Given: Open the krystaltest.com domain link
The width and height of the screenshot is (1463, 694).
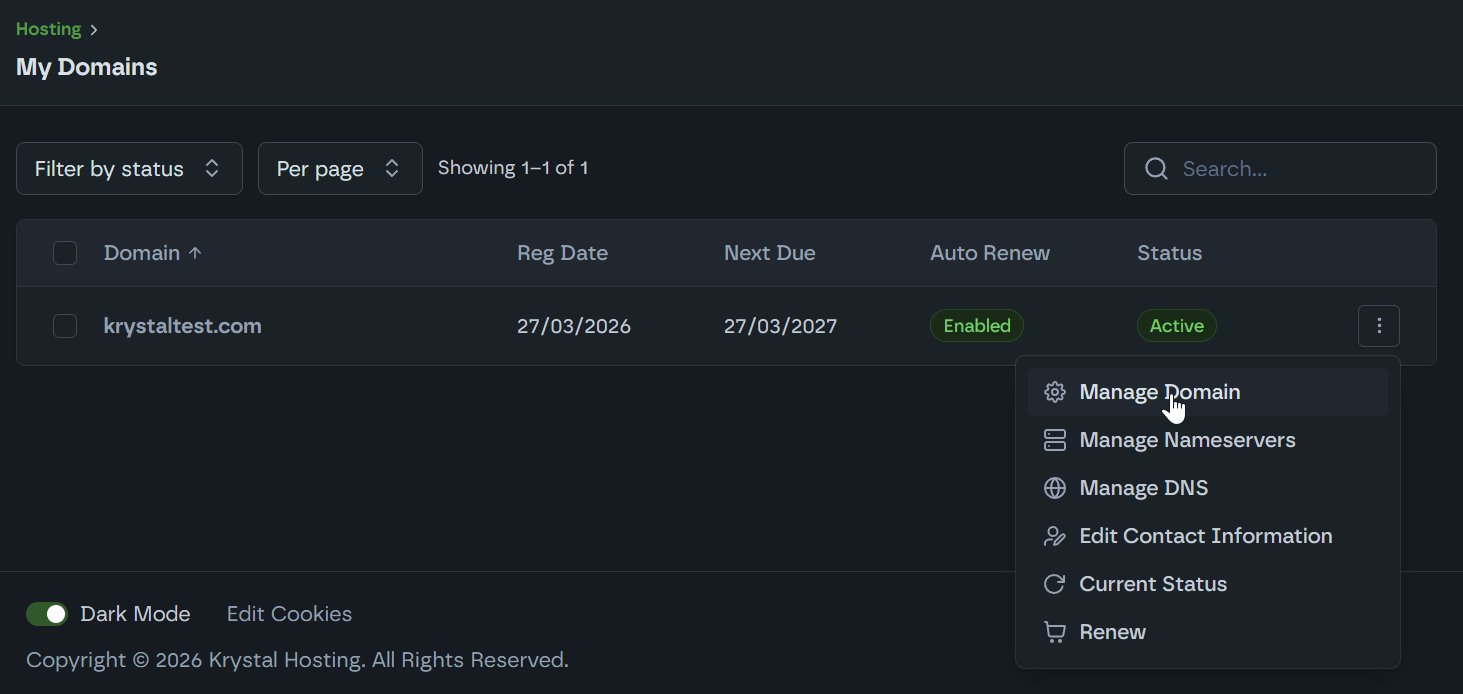Looking at the screenshot, I should (183, 326).
